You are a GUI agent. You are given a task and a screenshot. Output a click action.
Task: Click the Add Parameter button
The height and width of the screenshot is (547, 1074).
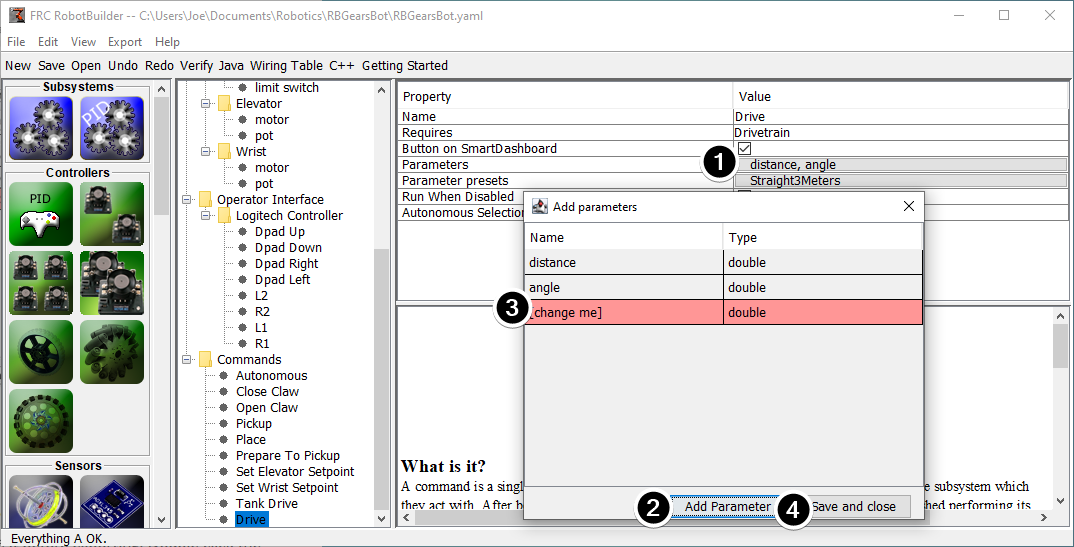point(727,507)
